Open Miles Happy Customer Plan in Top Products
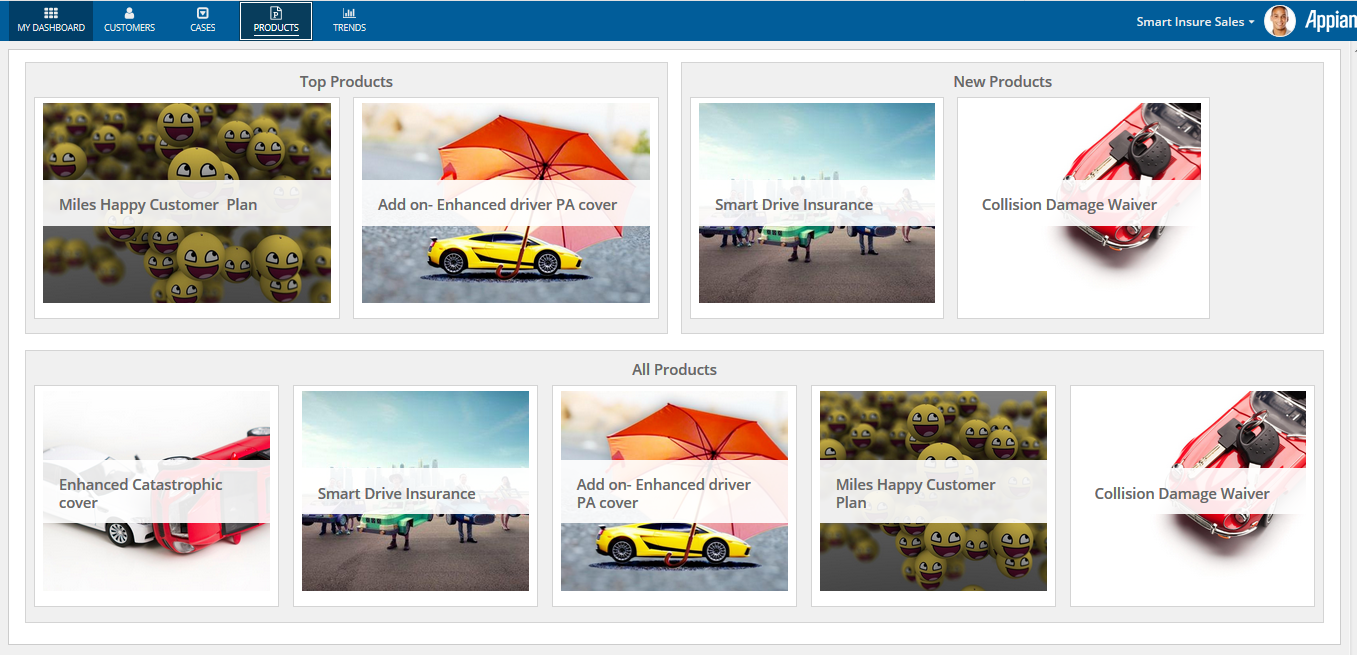This screenshot has width=1357, height=655. [x=187, y=208]
